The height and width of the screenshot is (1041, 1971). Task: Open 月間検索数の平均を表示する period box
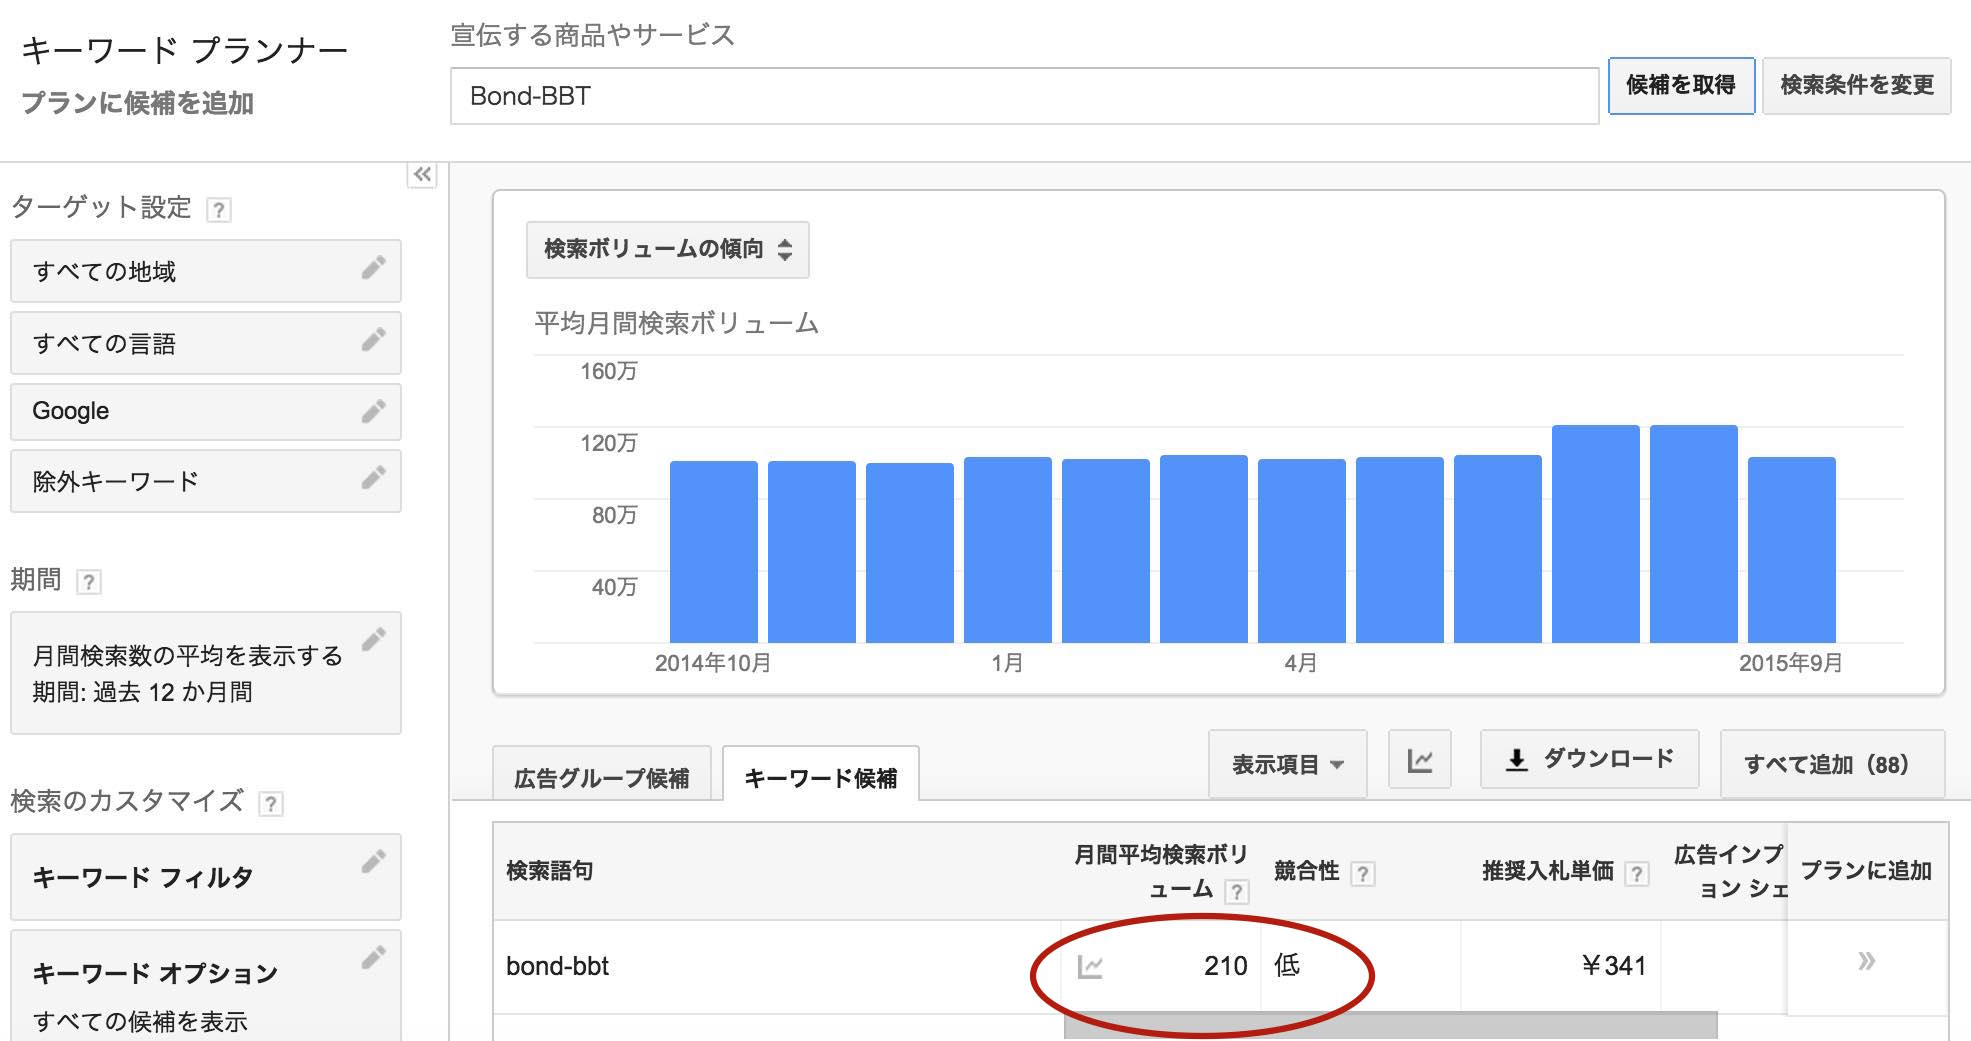[206, 673]
